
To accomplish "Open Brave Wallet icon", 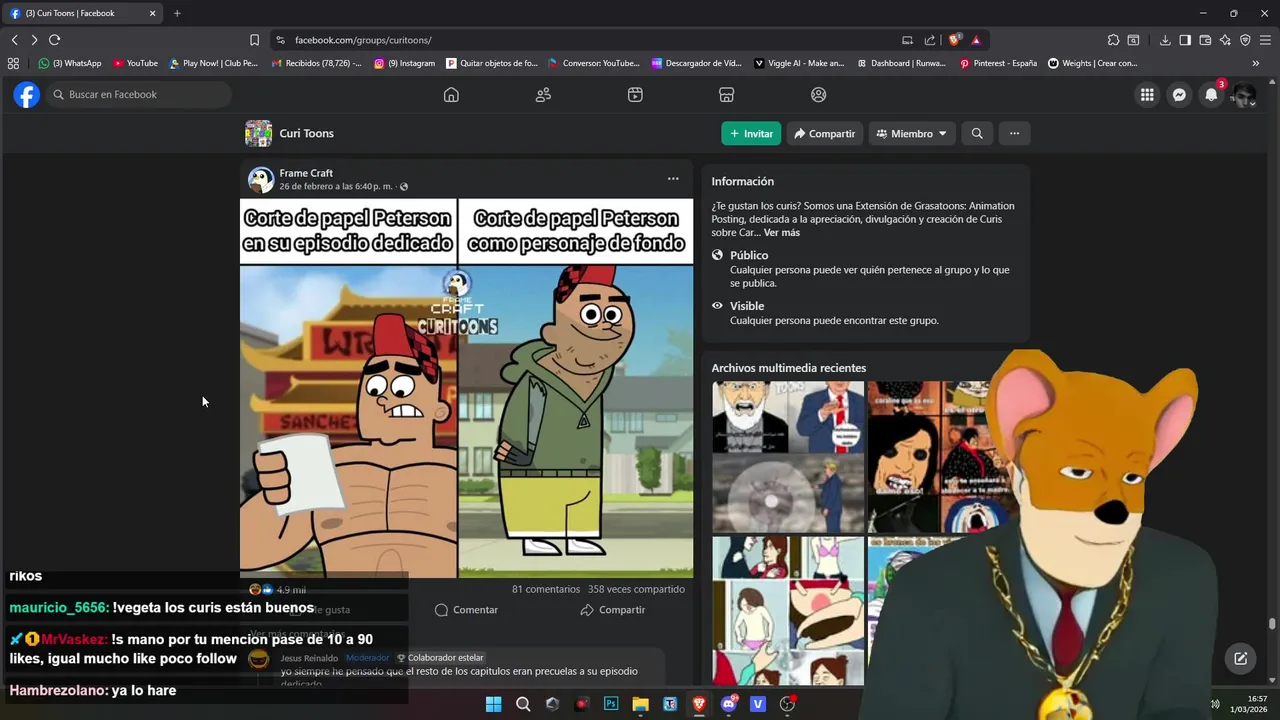I will pos(1205,40).
